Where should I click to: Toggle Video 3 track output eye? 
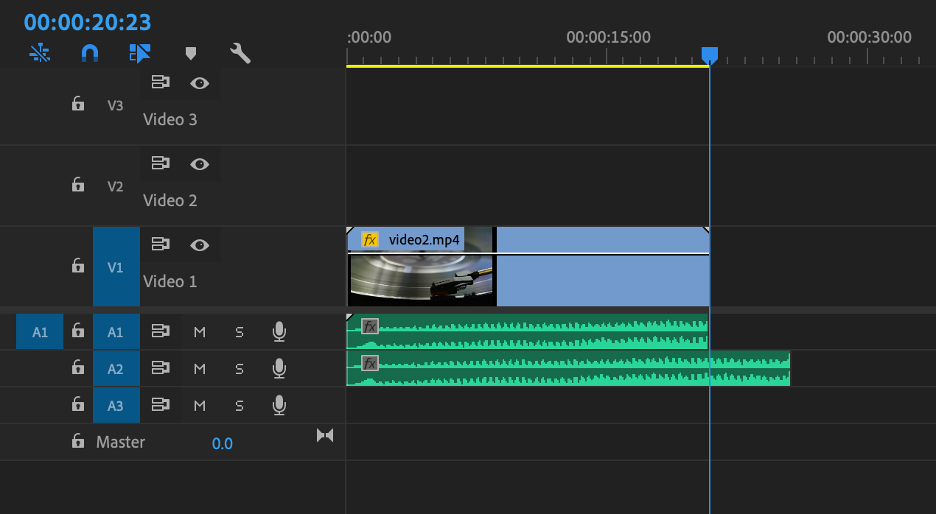click(x=200, y=83)
